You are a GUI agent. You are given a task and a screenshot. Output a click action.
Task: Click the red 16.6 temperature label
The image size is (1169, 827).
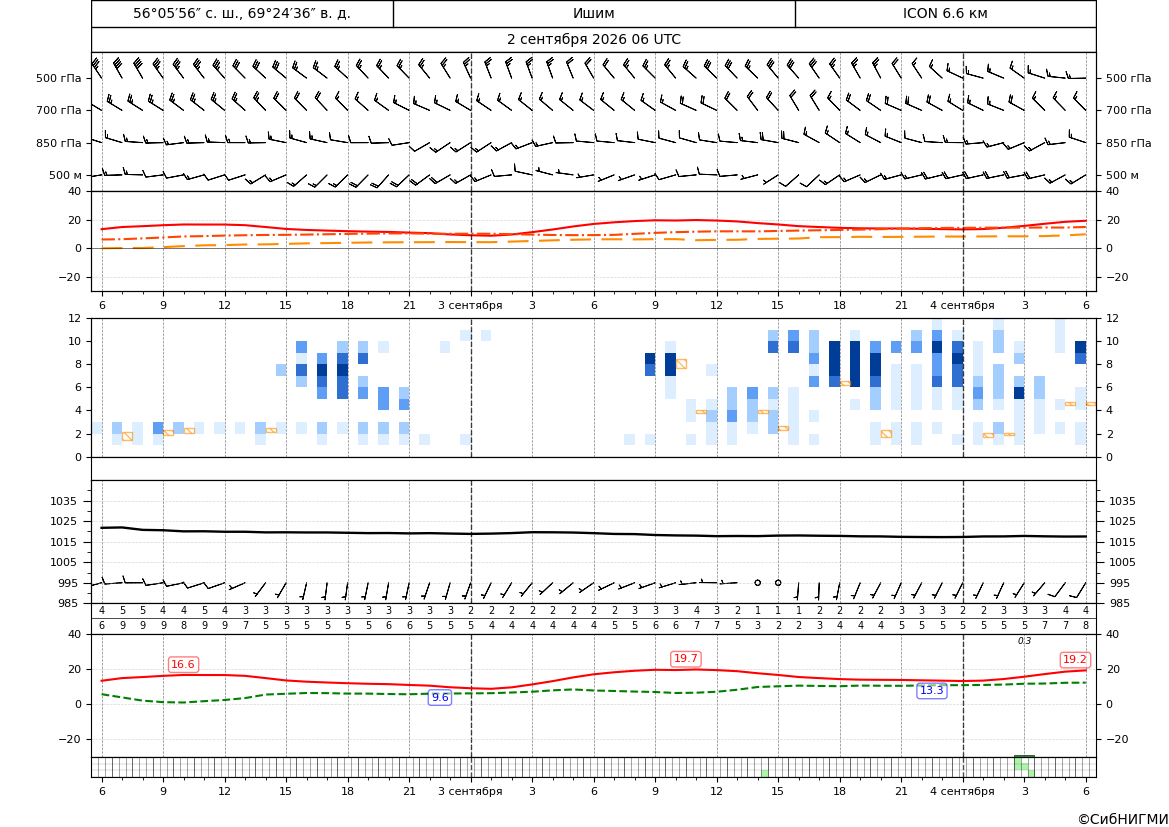(183, 664)
